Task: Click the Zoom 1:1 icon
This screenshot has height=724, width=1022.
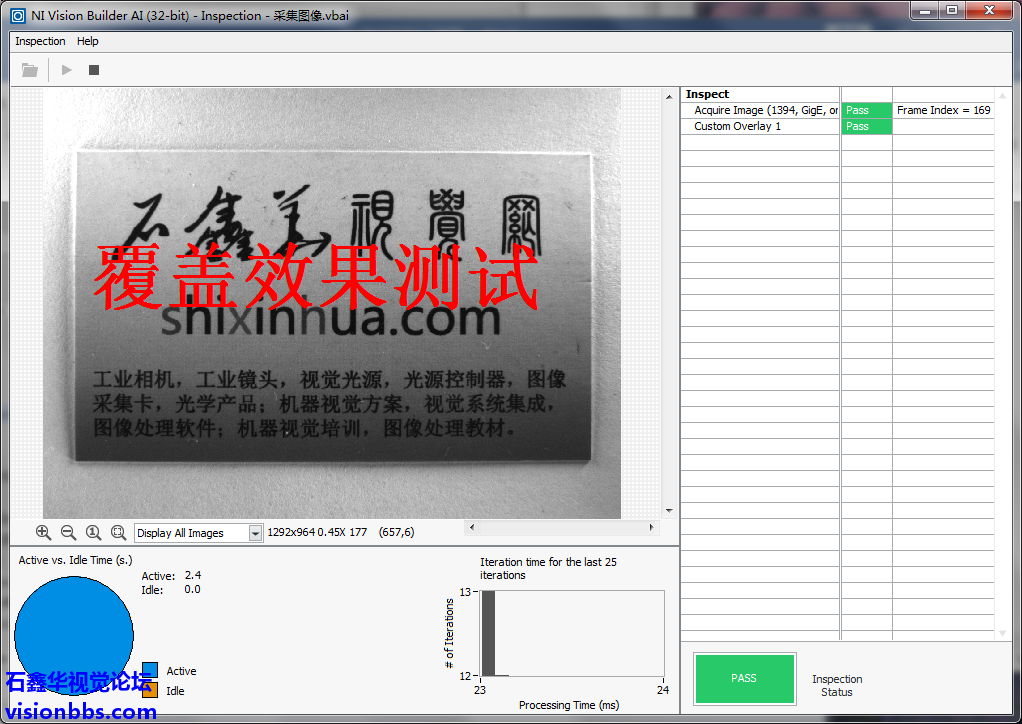Action: [93, 533]
